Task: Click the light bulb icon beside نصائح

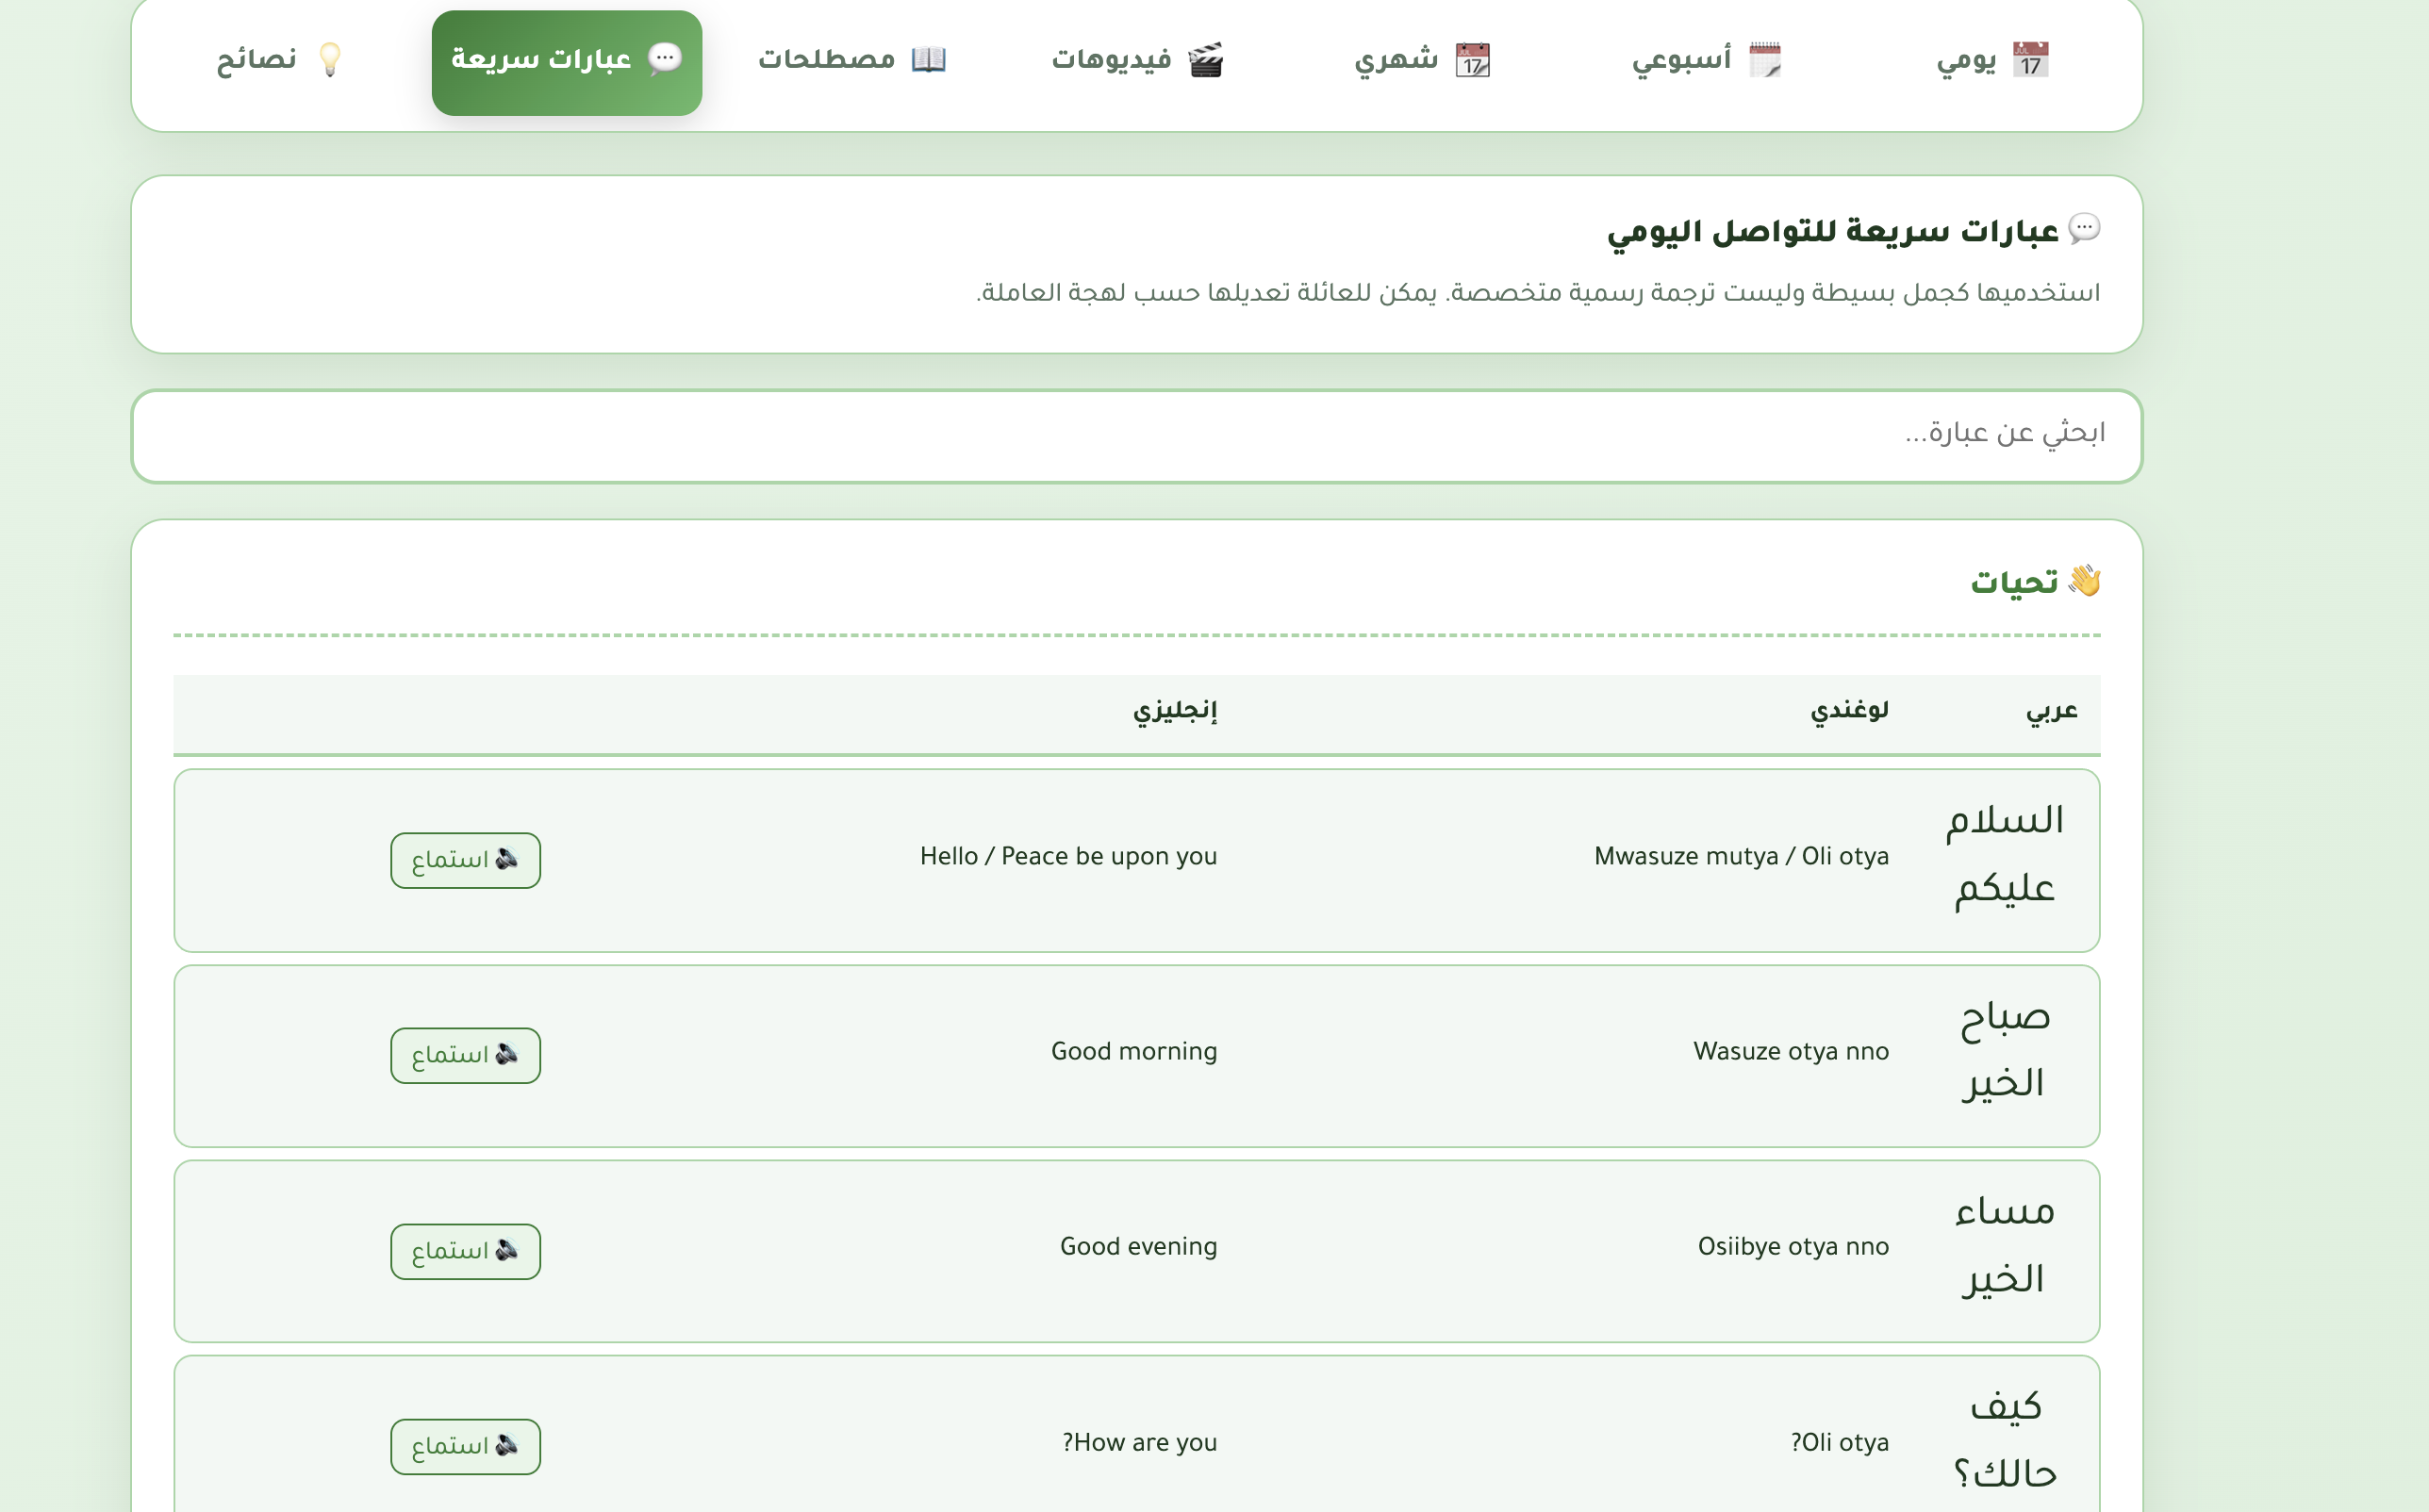Action: 329,60
